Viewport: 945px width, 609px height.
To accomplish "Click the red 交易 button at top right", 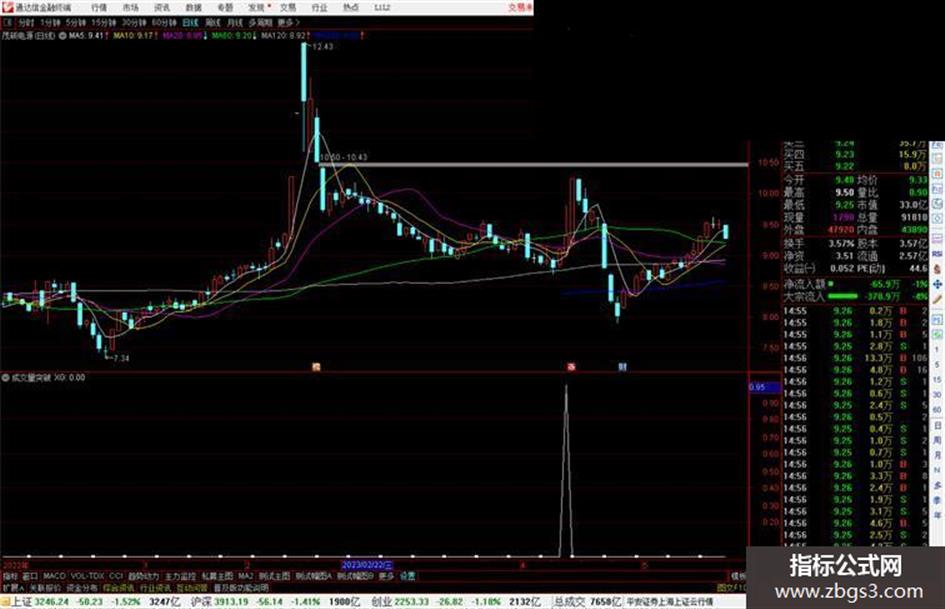I will pyautogui.click(x=519, y=8).
